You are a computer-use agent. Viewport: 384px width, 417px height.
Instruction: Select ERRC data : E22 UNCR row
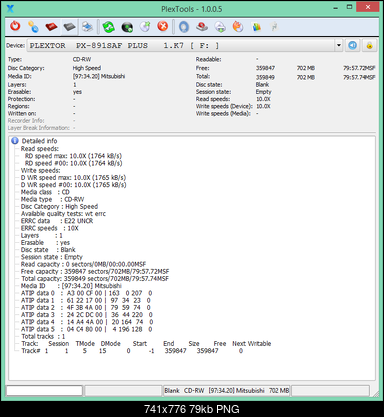pyautogui.click(x=57, y=221)
